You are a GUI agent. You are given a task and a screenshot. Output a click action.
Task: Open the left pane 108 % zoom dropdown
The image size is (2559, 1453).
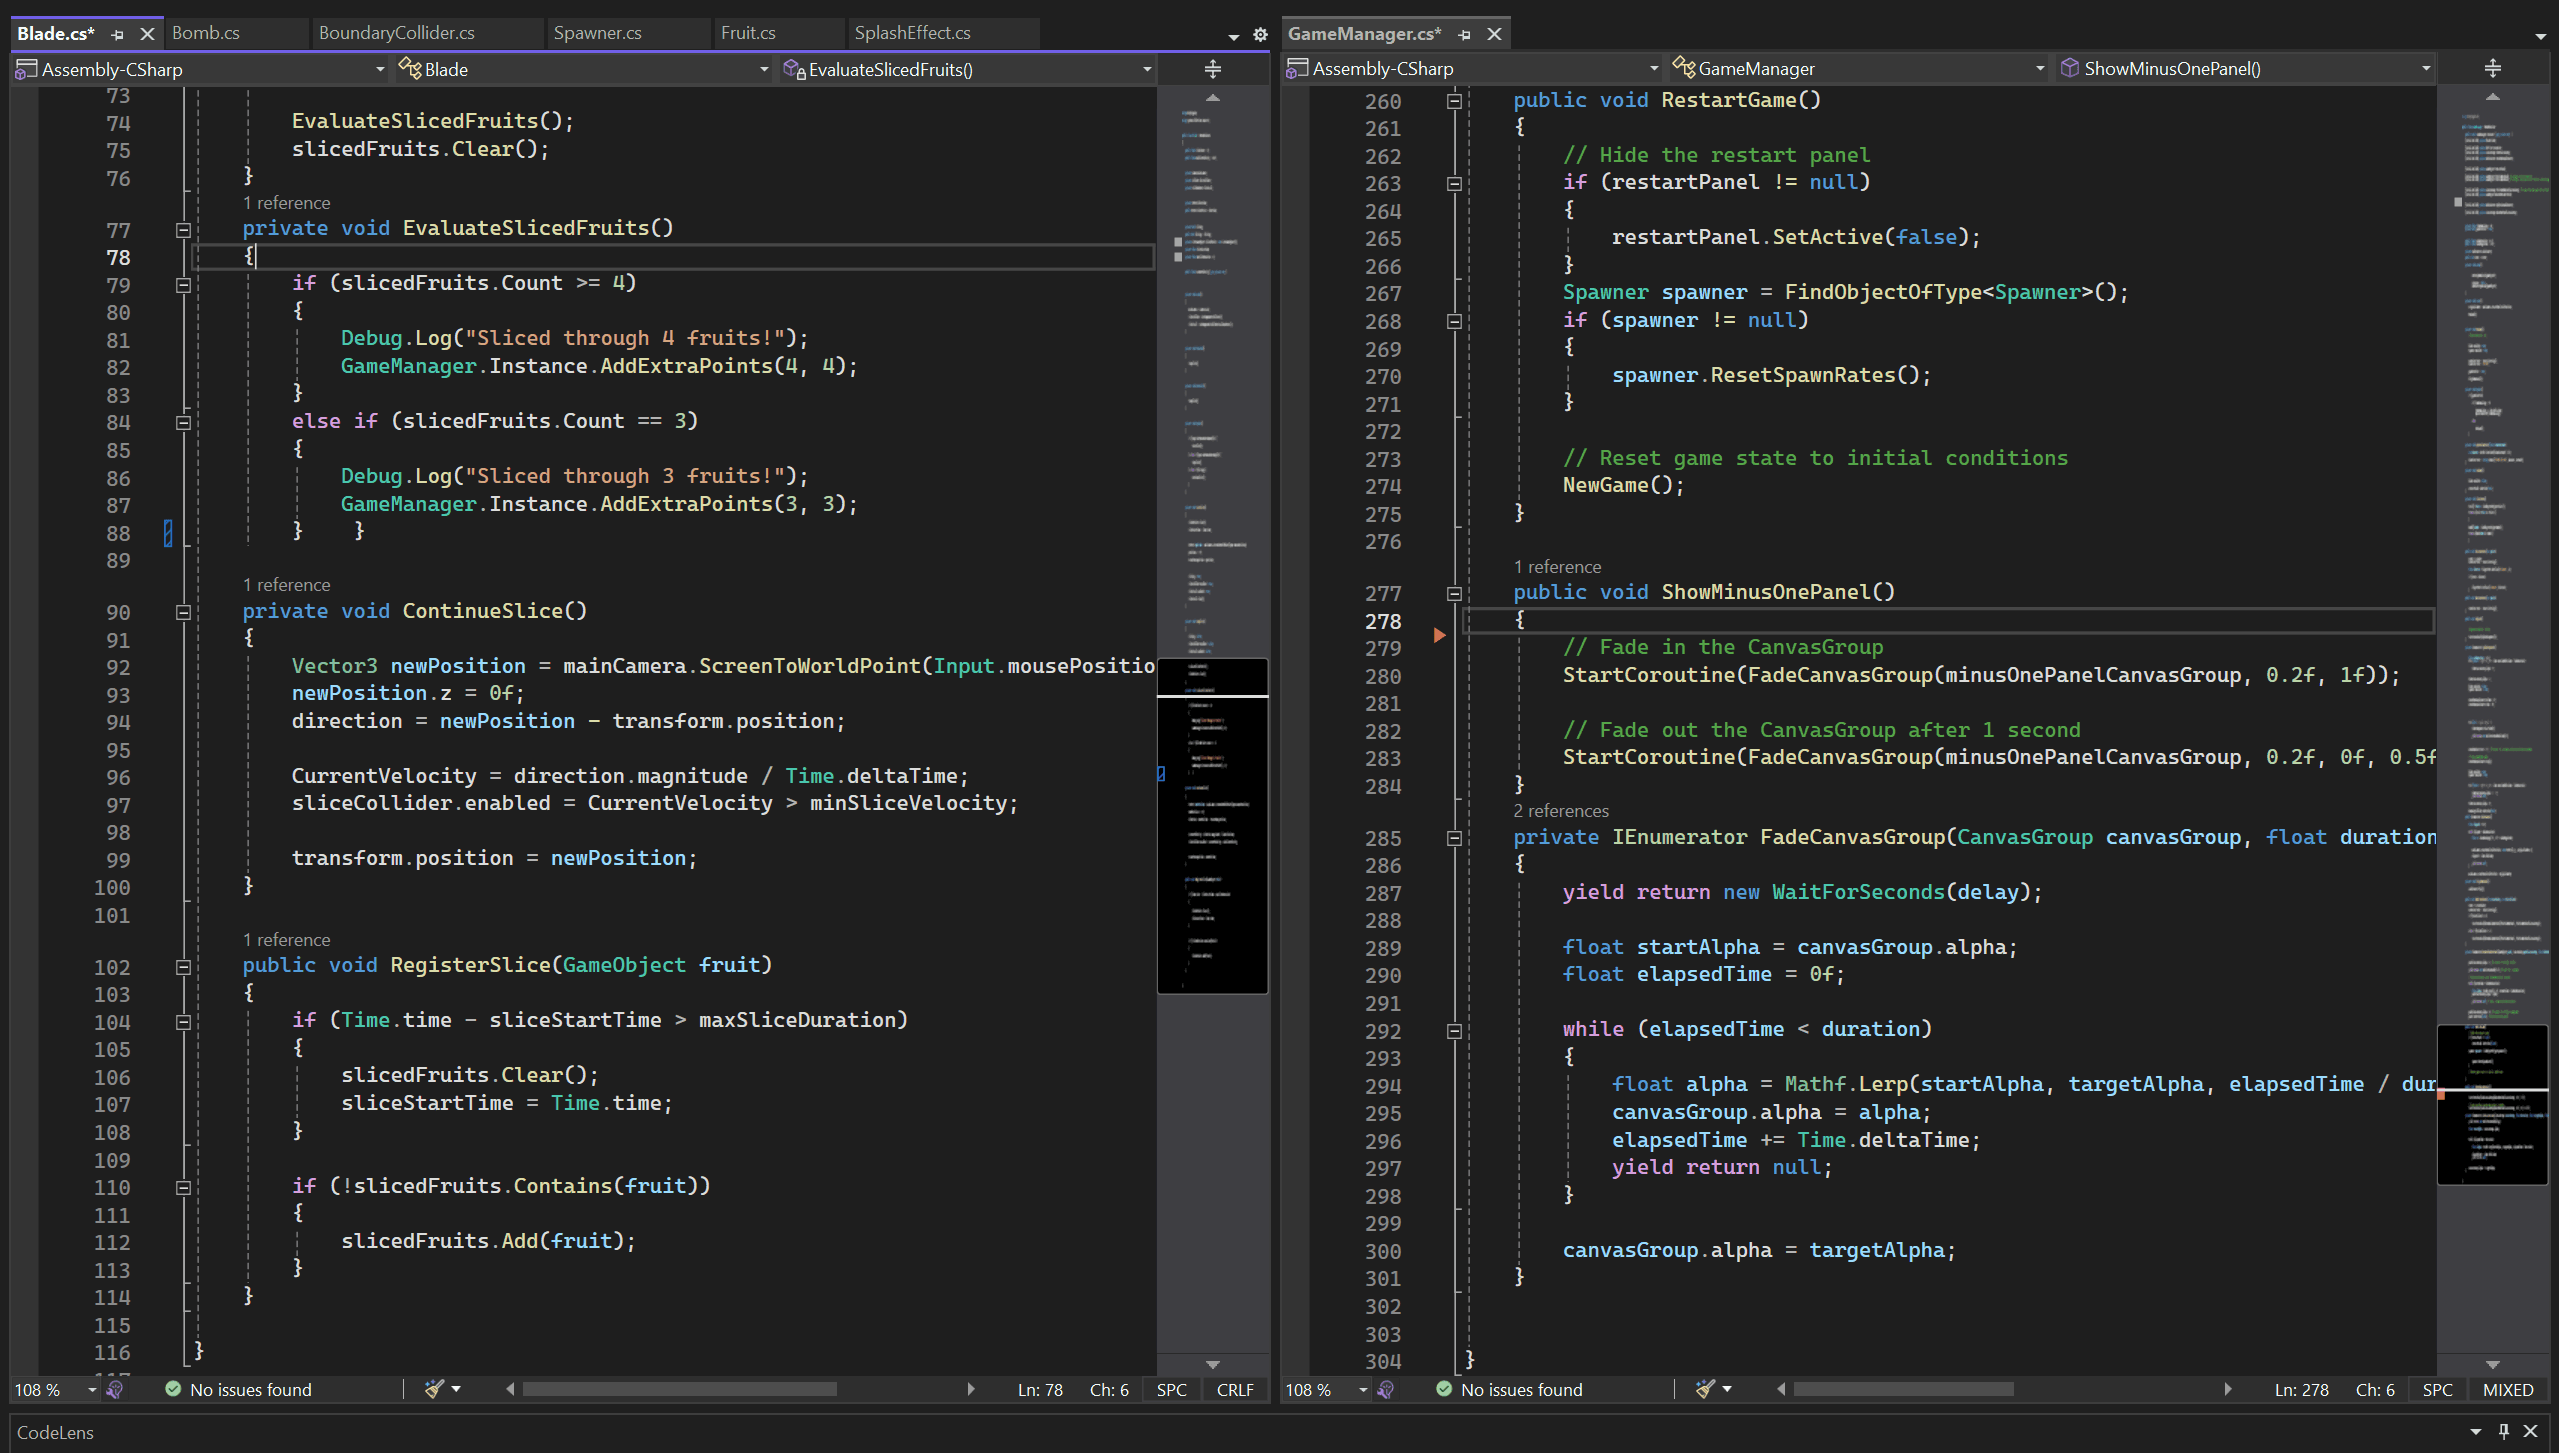(92, 1389)
